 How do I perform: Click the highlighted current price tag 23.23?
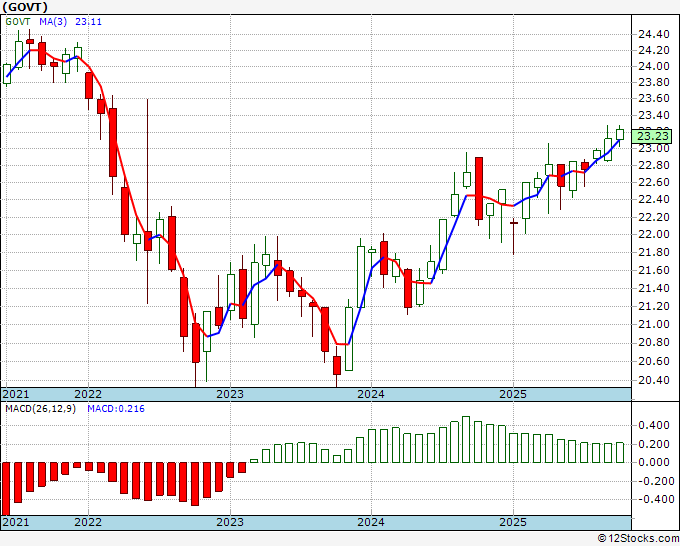(654, 136)
